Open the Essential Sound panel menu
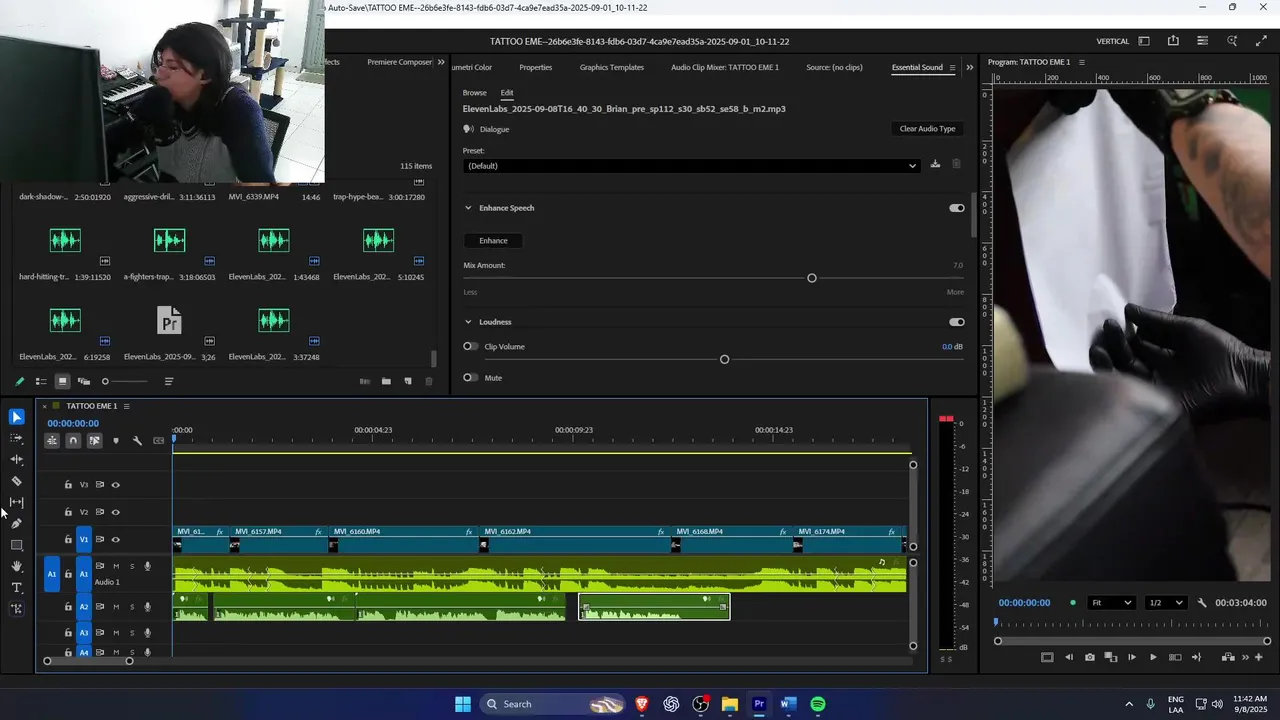The height and width of the screenshot is (720, 1280). point(952,67)
